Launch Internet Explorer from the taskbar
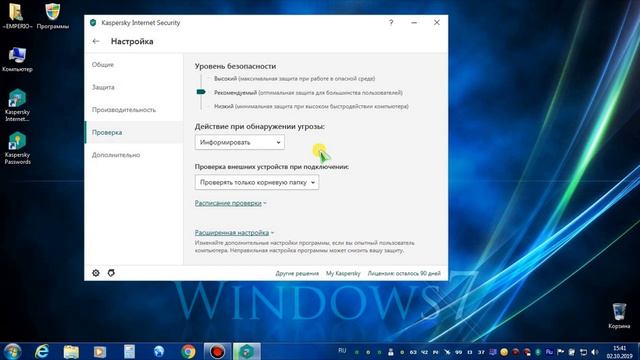 click(42, 351)
